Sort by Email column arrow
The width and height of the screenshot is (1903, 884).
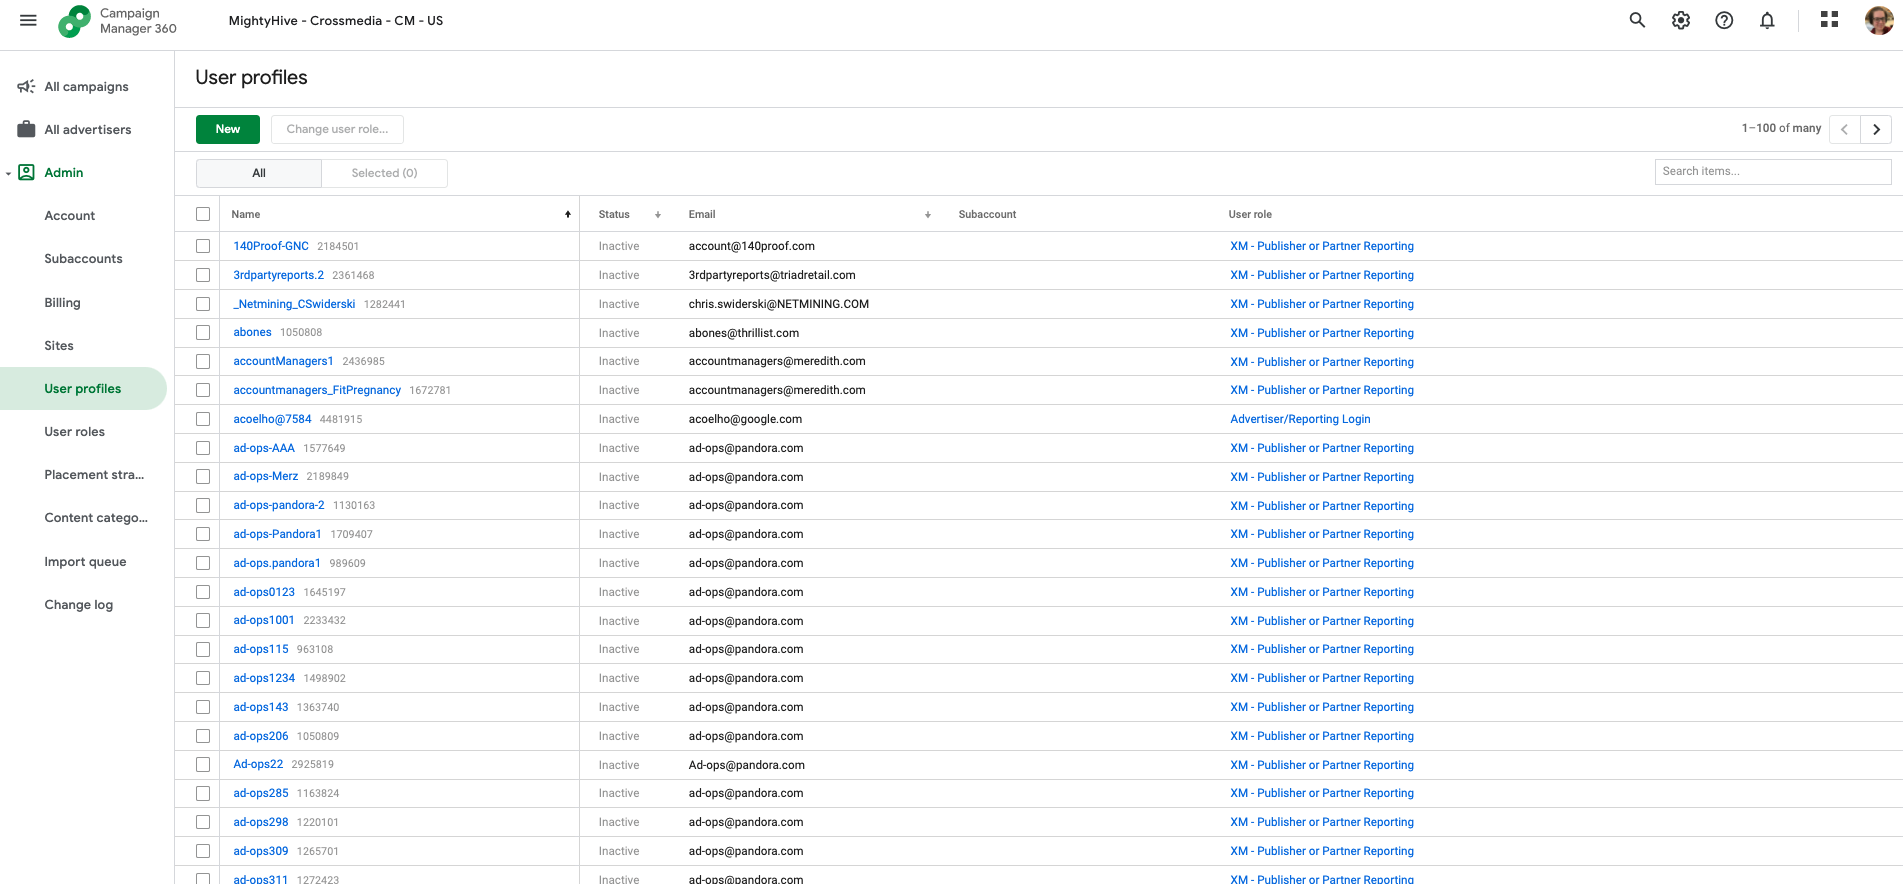(x=928, y=214)
